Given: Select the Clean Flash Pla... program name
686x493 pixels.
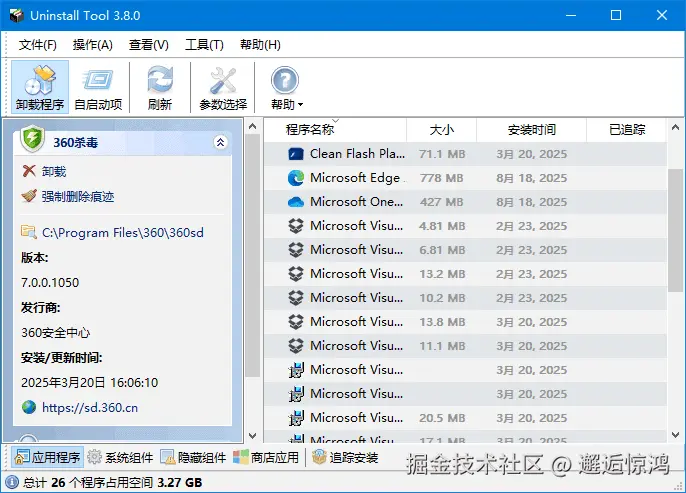Looking at the screenshot, I should 357,154.
